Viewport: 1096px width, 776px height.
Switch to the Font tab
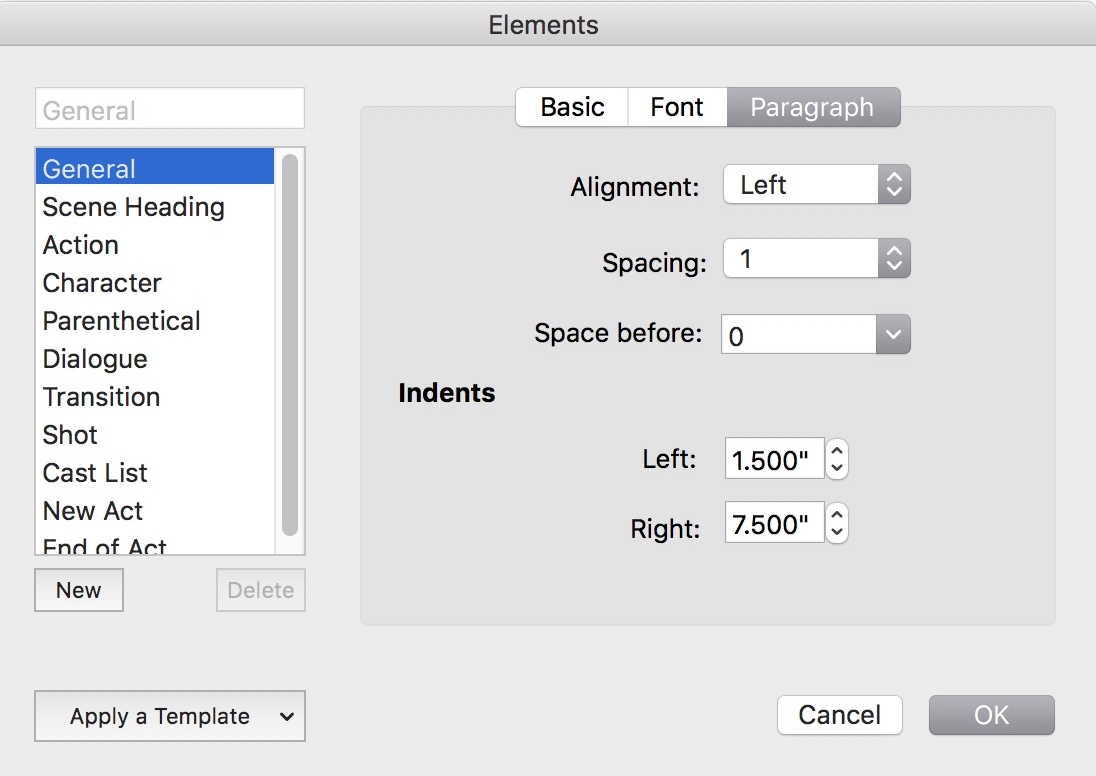(677, 107)
